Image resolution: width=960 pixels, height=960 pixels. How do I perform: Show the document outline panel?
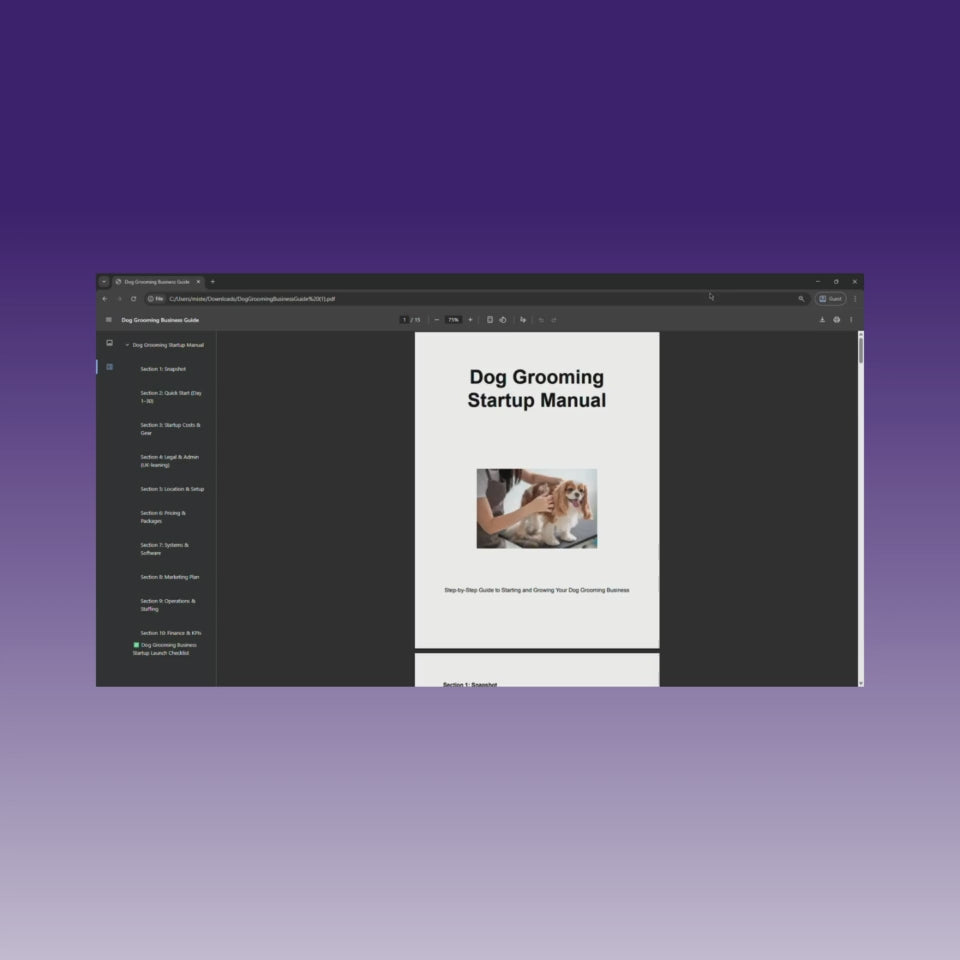pyautogui.click(x=109, y=367)
